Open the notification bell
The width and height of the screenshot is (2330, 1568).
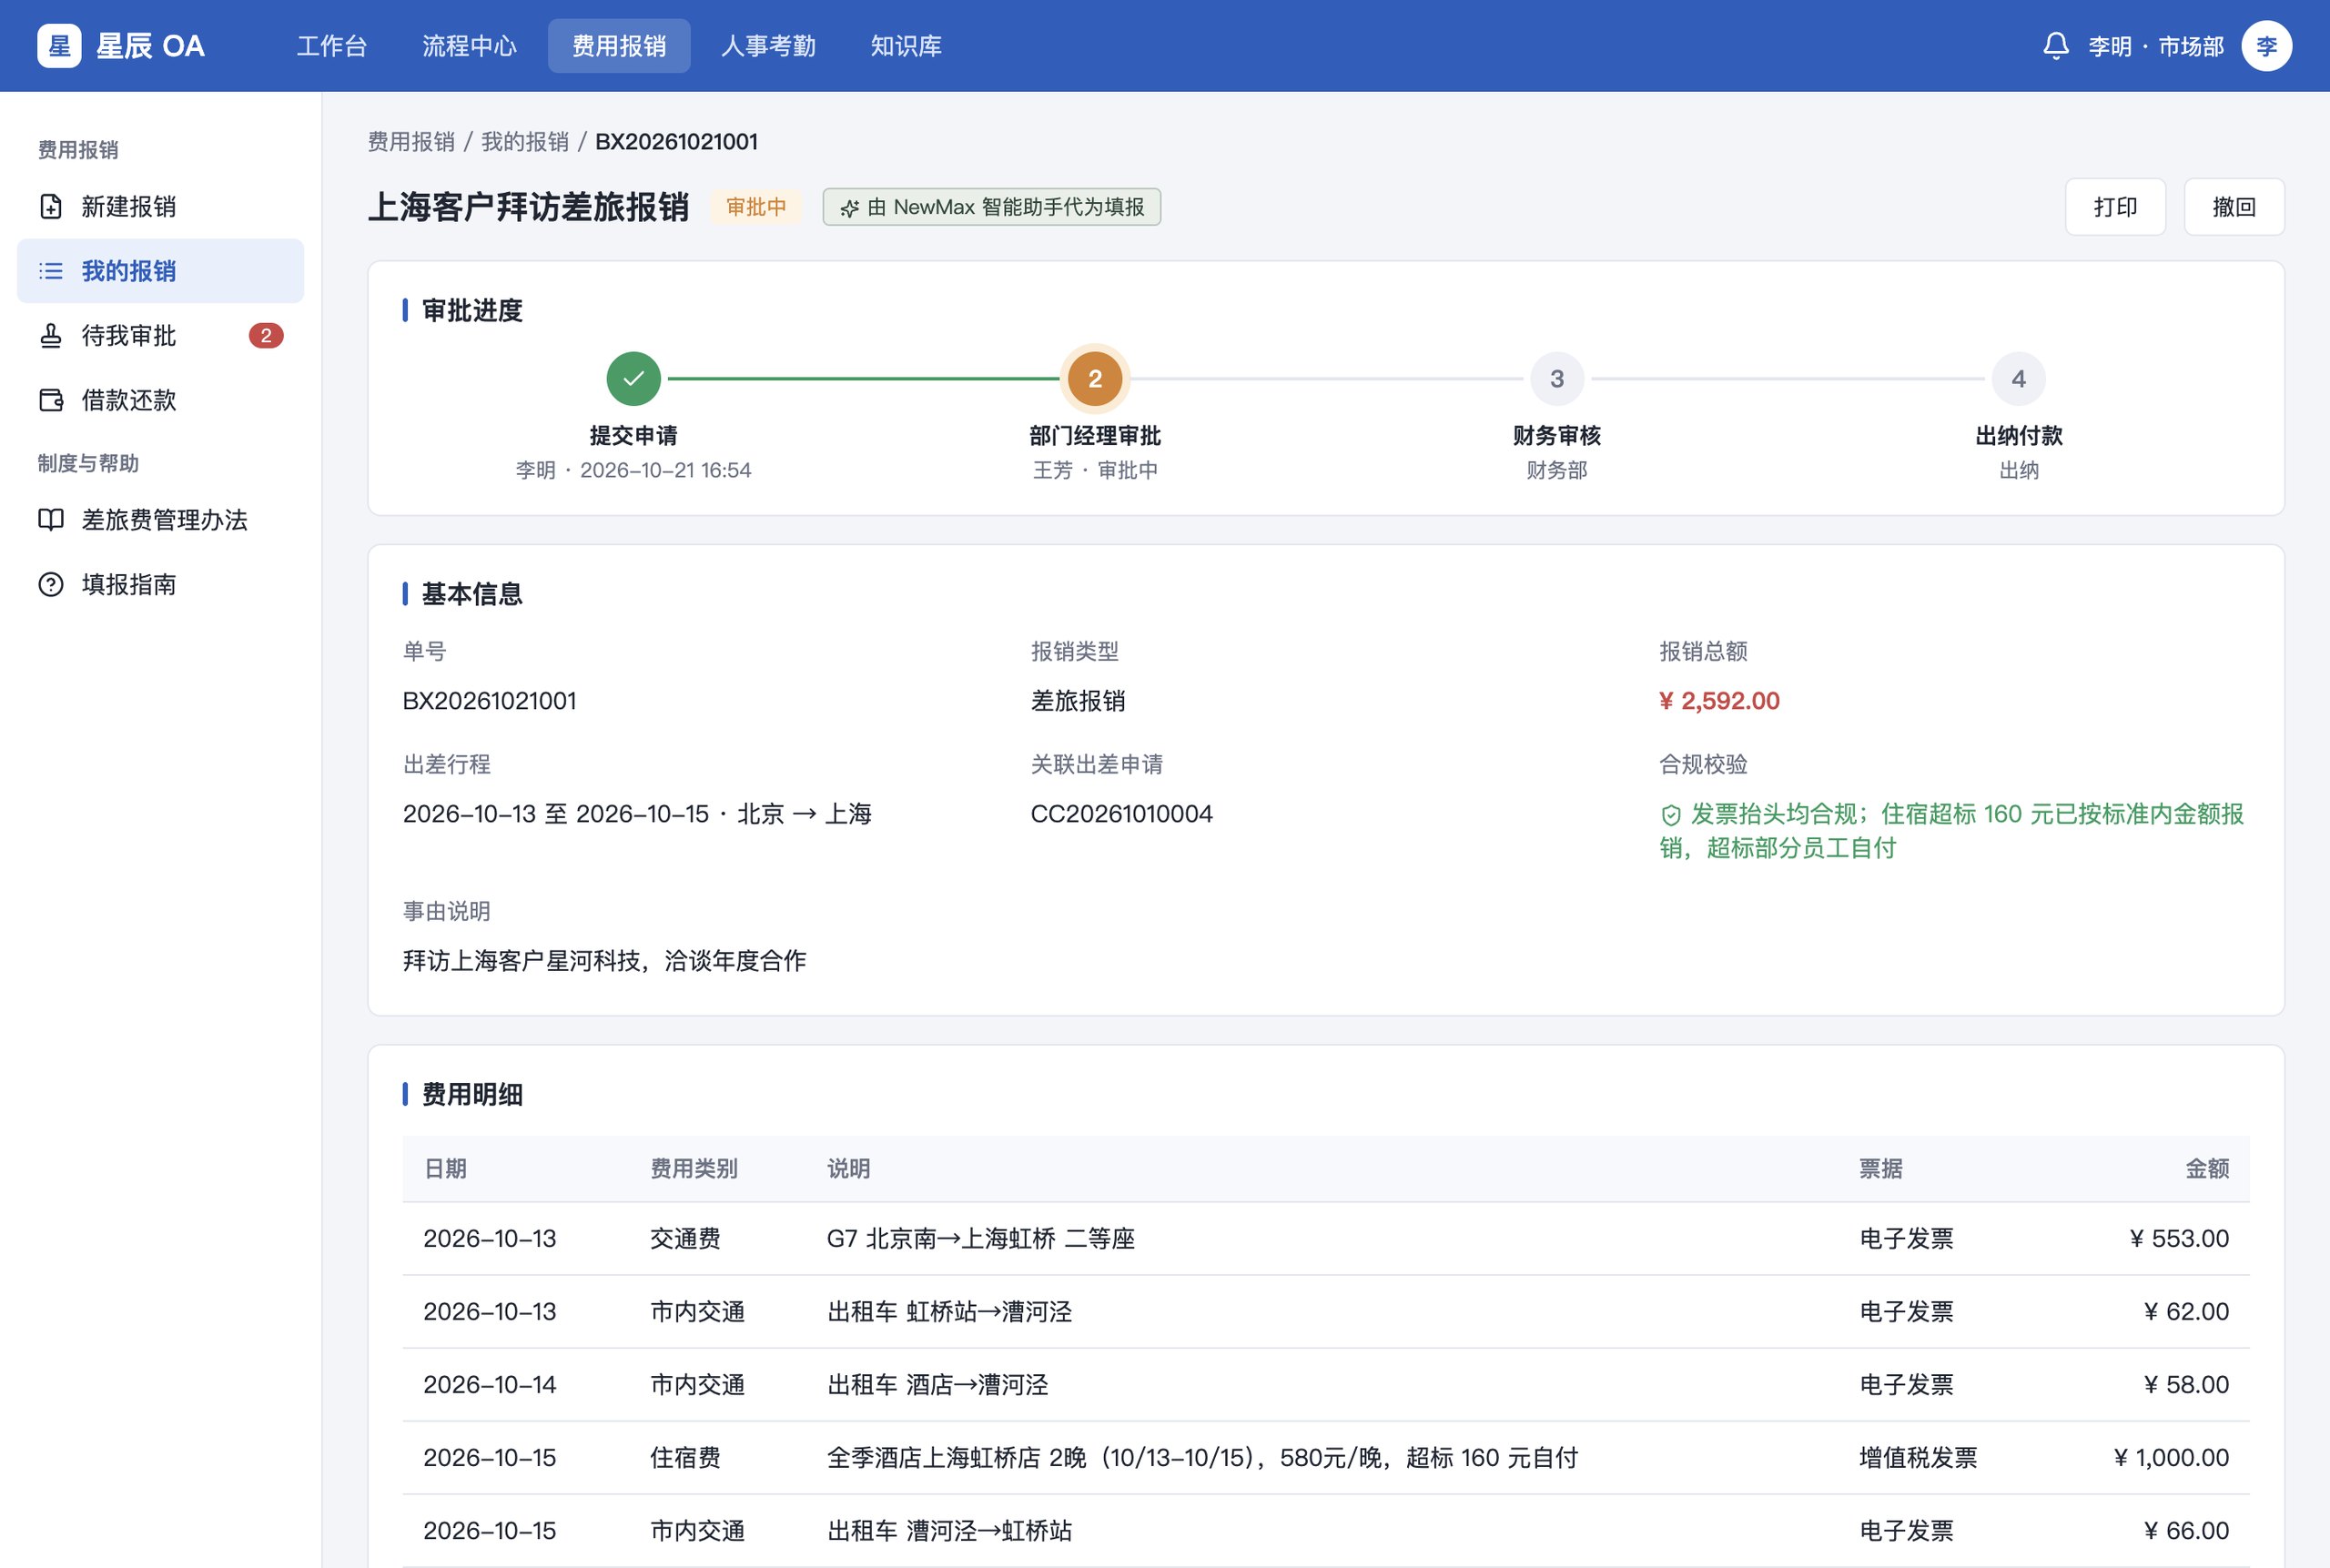(x=2055, y=46)
